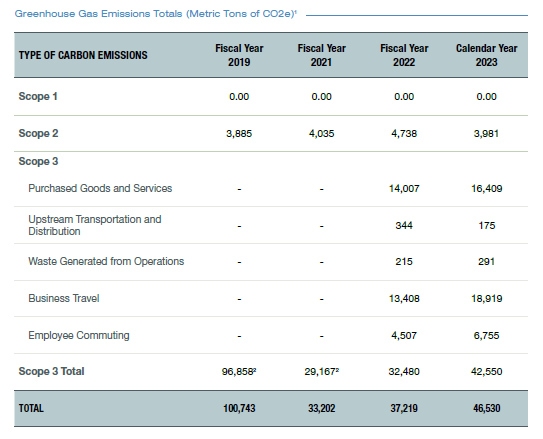Click the Fiscal Year 2019 column header
This screenshot has width=543, height=439.
[x=239, y=55]
